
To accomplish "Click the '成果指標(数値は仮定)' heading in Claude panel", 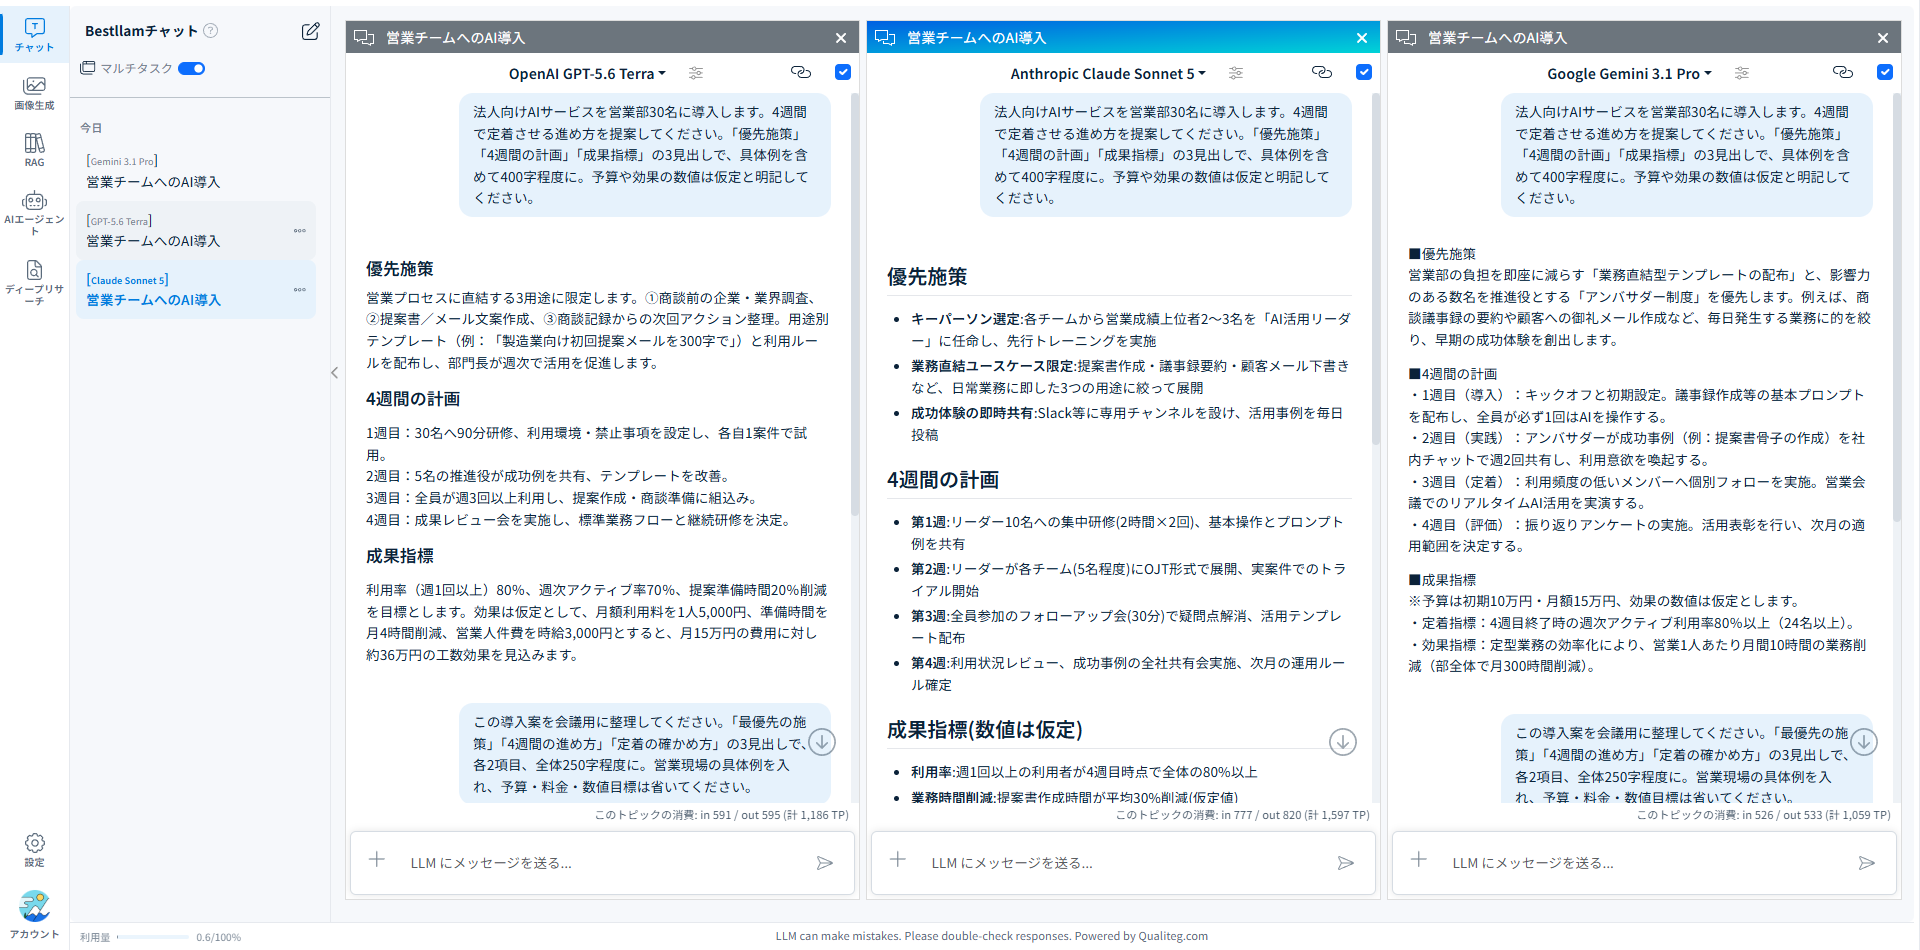I will pos(985,730).
